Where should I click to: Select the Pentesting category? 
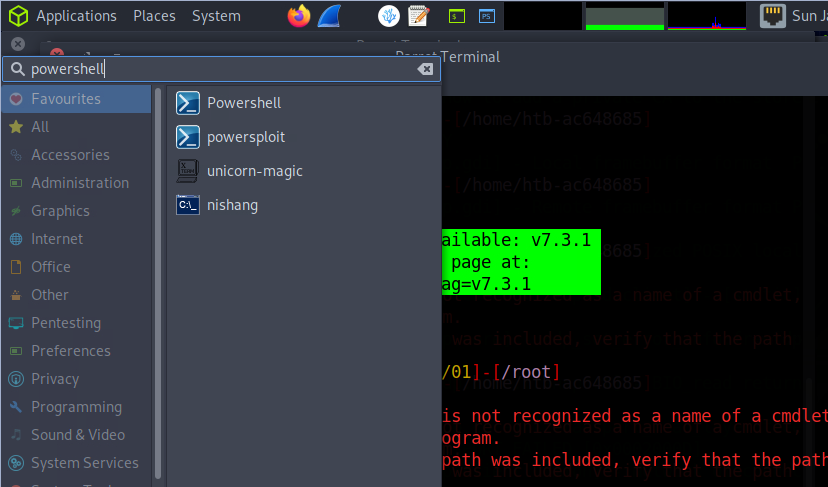[x=77, y=323]
